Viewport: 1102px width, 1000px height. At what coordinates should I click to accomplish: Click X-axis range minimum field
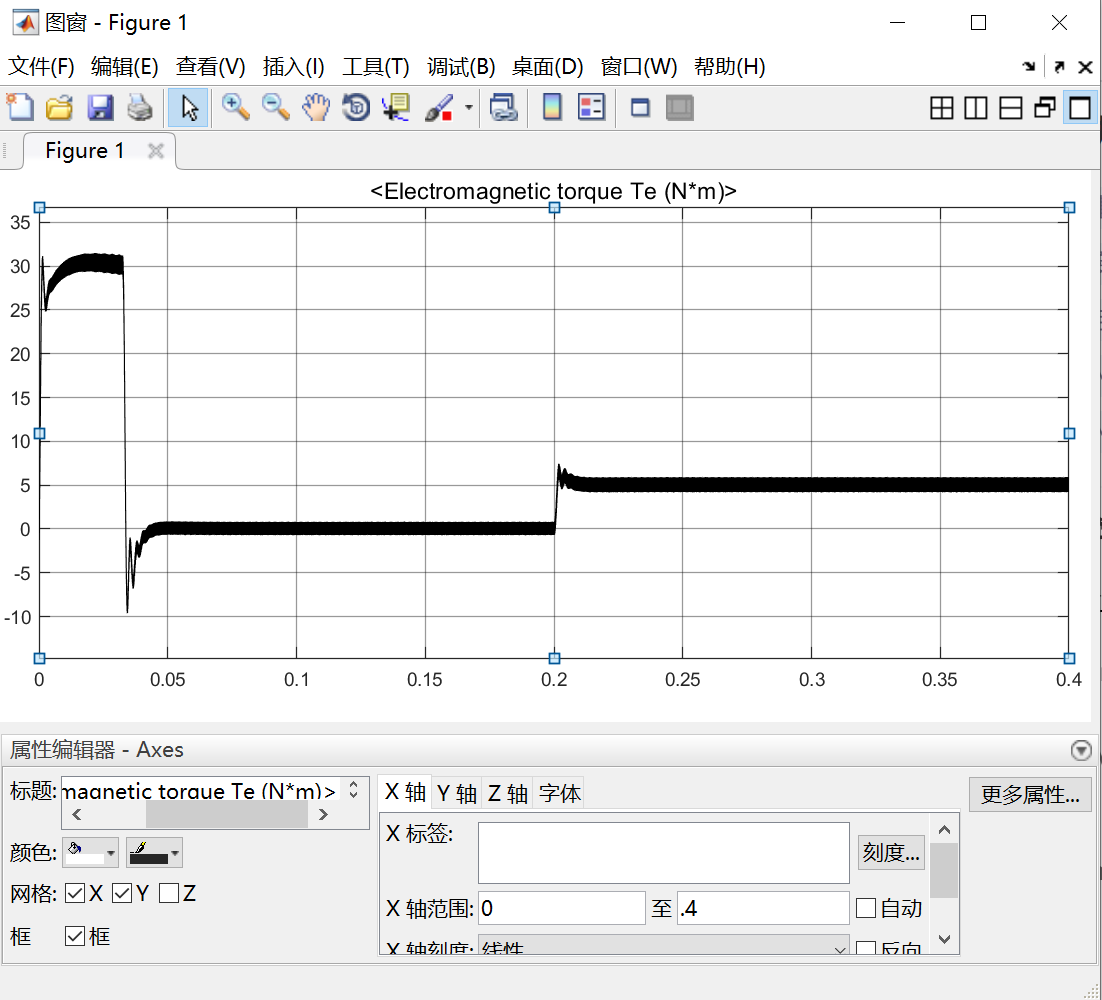(562, 908)
